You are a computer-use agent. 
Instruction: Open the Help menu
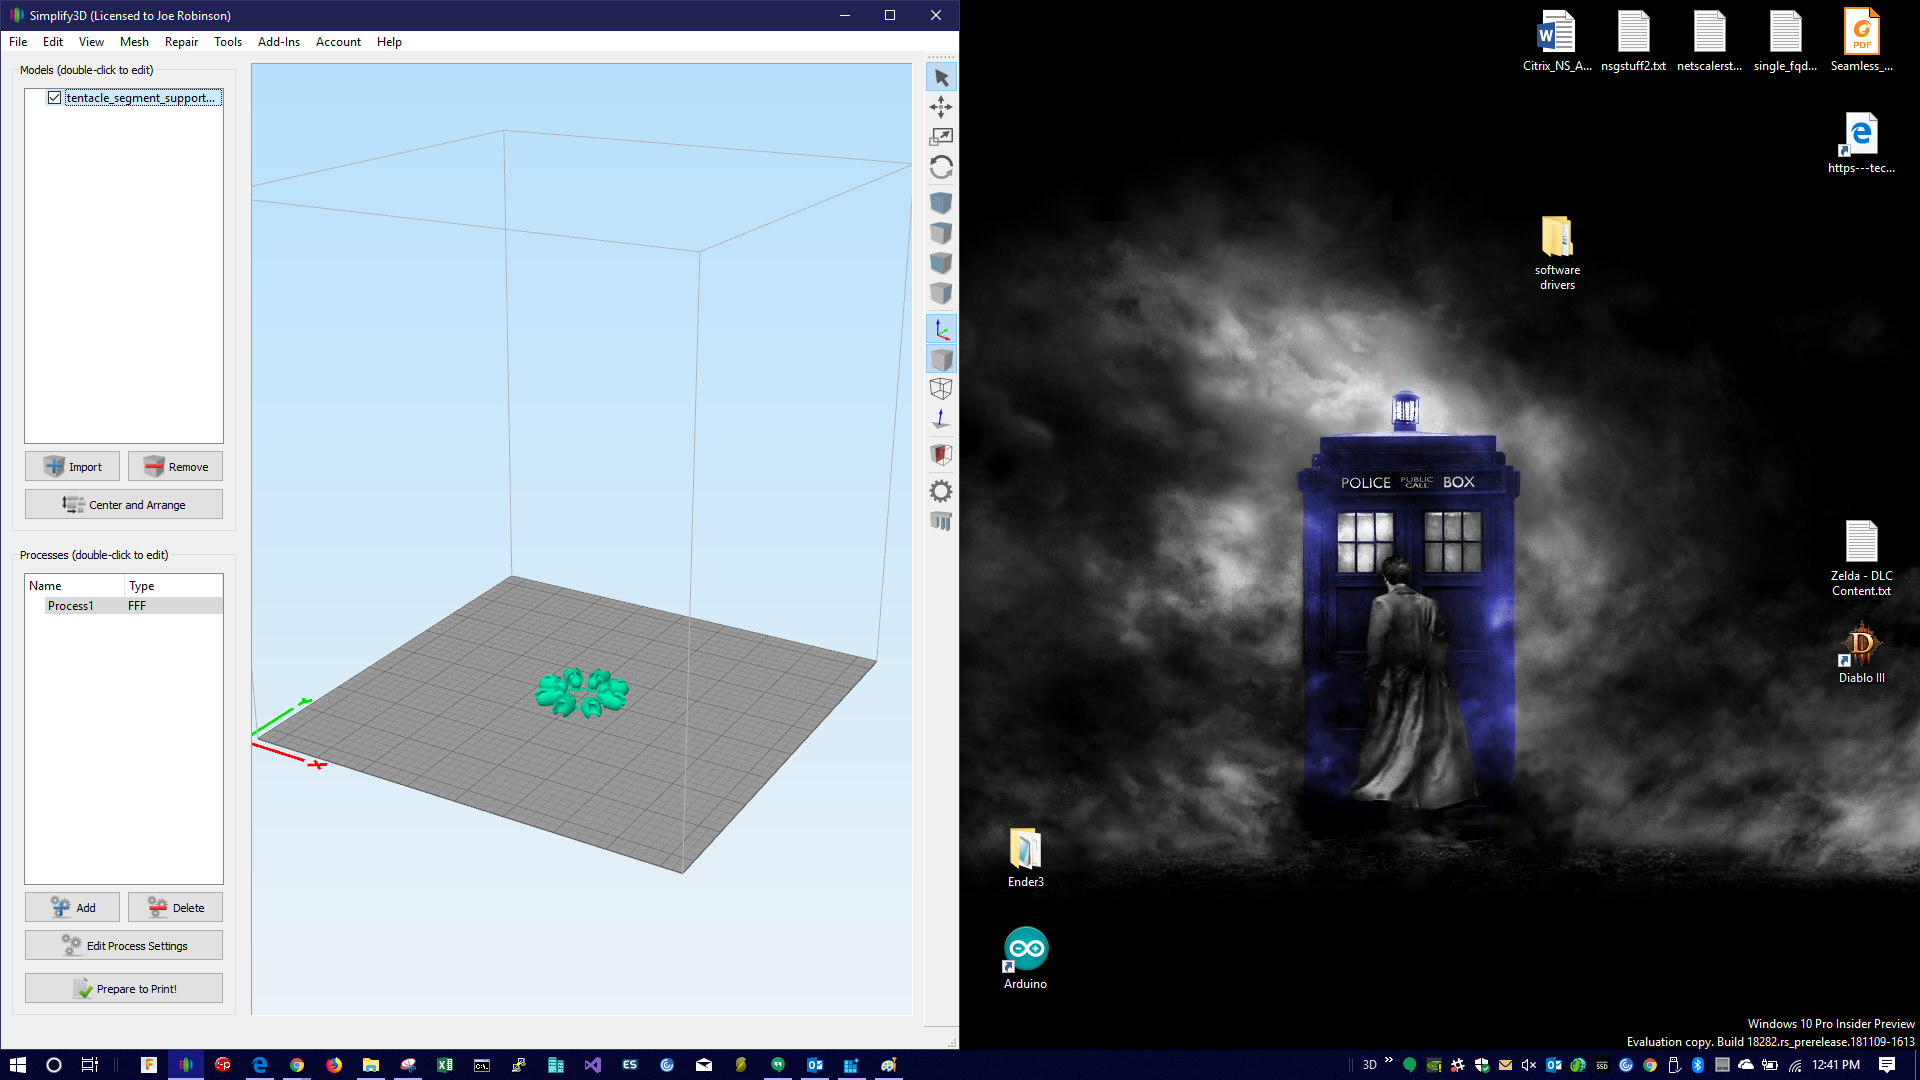tap(389, 42)
